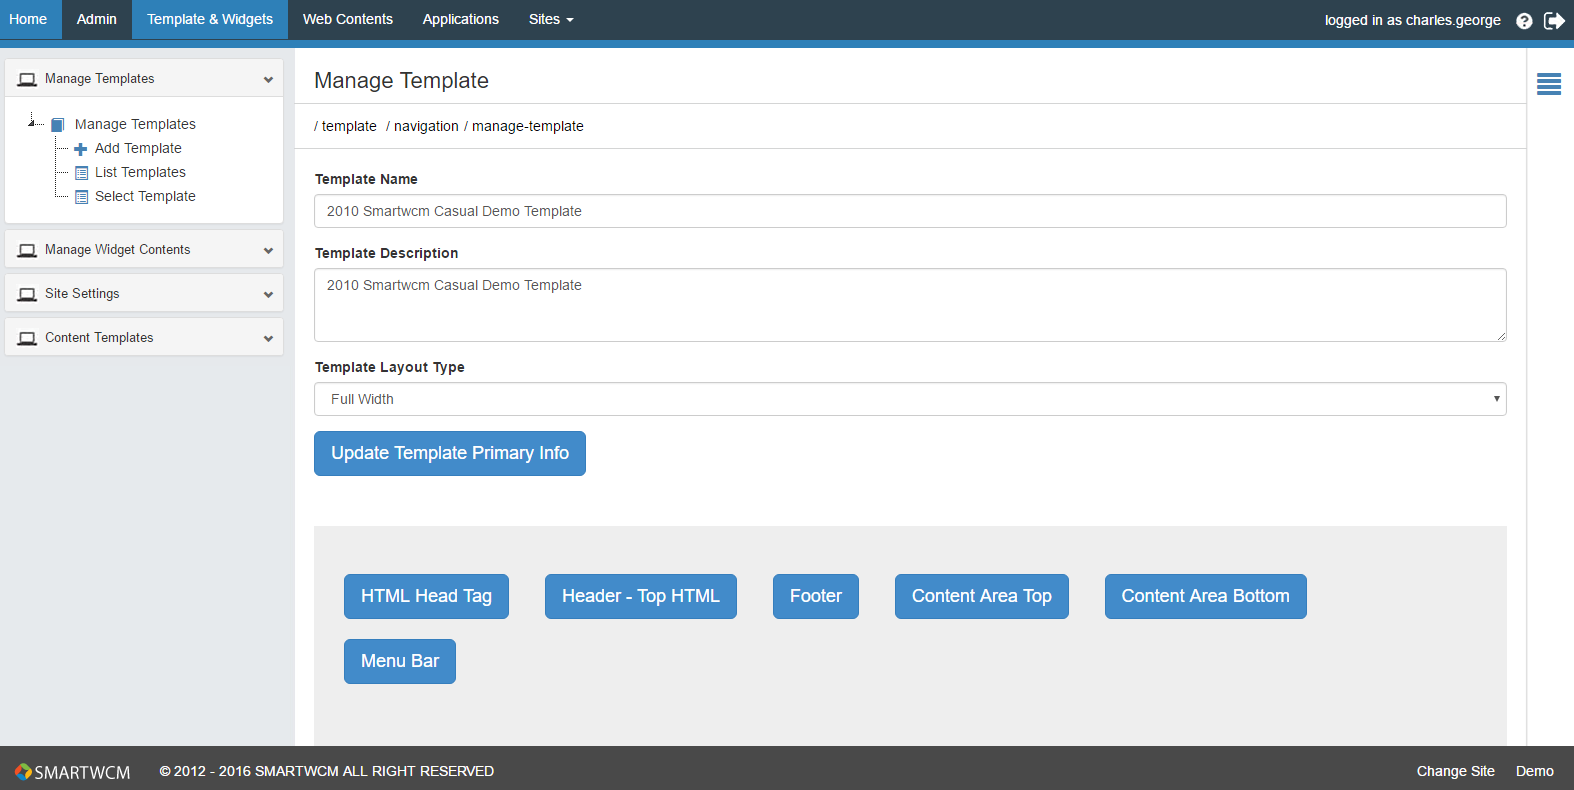The height and width of the screenshot is (790, 1574).
Task: Click the Content Area Top button
Action: [x=982, y=596]
